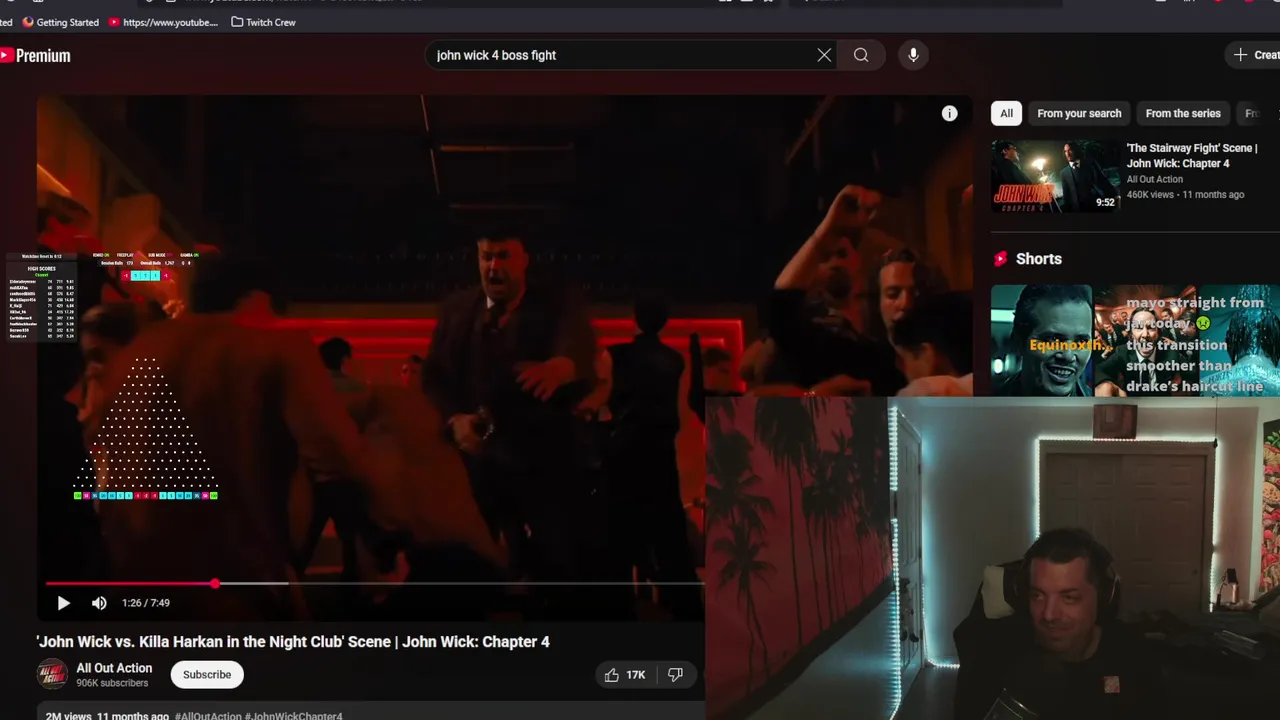
Task: Subscribe to All Out Action channel
Action: 207,674
